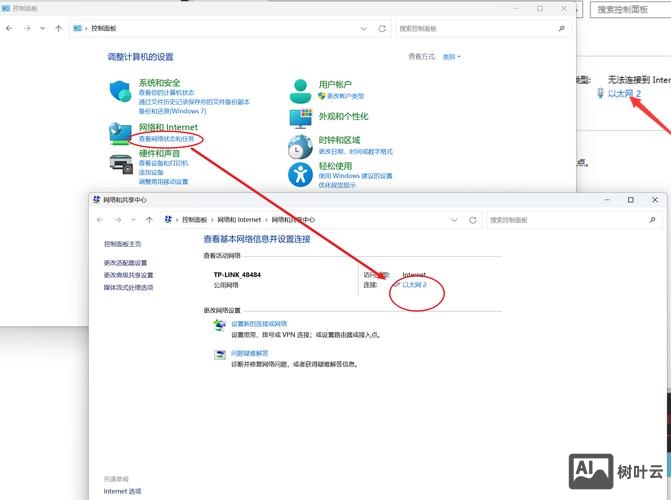Expand chevron after 控制面板 in 网络和共享中心 breadcrumb

(x=212, y=220)
